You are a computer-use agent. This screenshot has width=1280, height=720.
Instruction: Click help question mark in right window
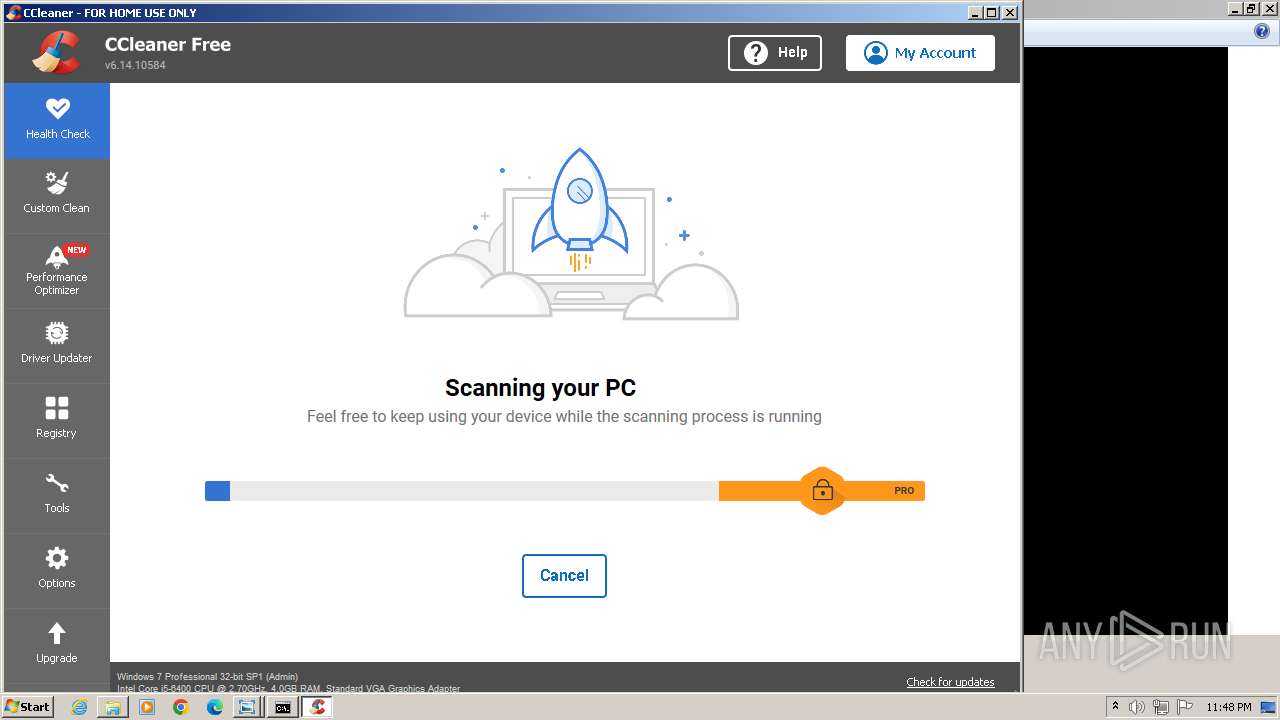click(x=1261, y=32)
